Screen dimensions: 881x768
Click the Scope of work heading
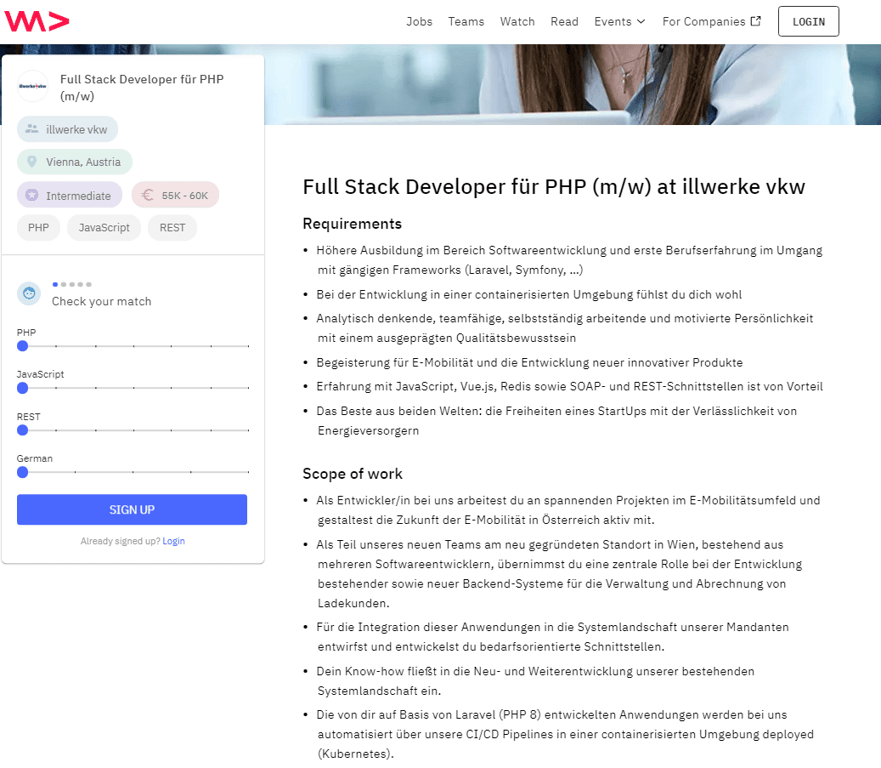(353, 474)
